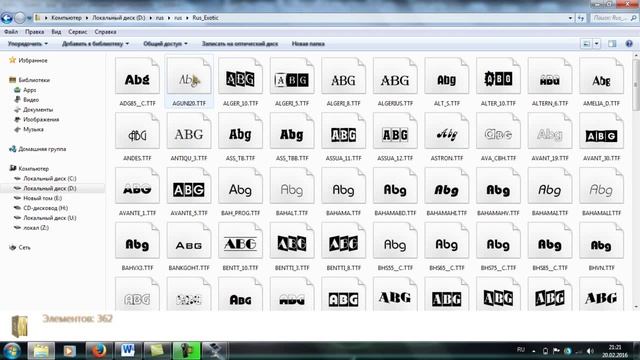
Task: Open the Вид menu
Action: (56, 32)
